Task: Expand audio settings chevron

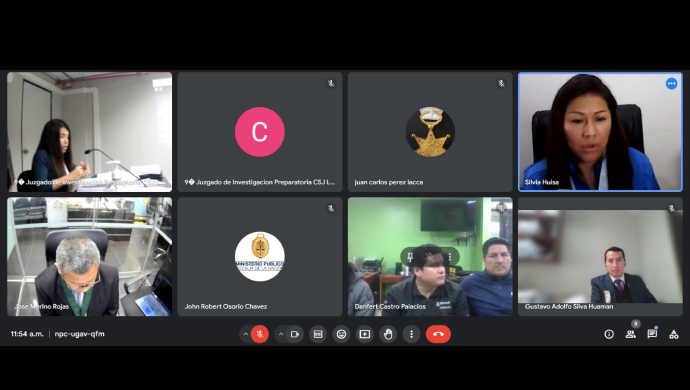Action: pos(246,334)
